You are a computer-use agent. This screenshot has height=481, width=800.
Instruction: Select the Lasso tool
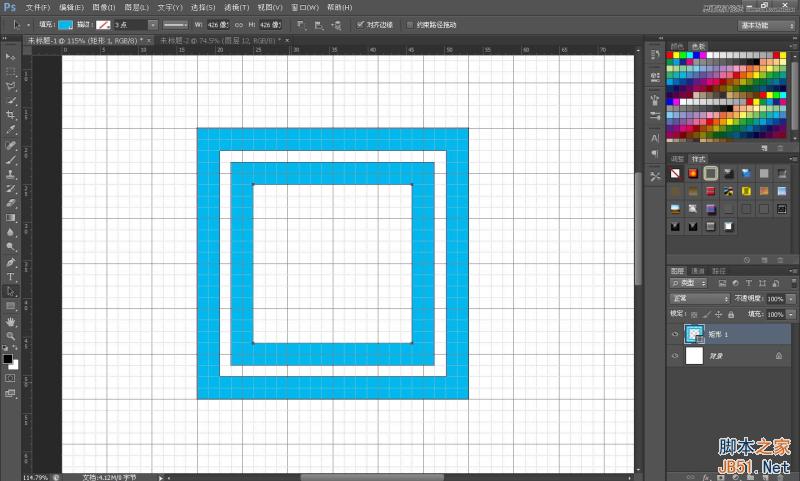10,86
